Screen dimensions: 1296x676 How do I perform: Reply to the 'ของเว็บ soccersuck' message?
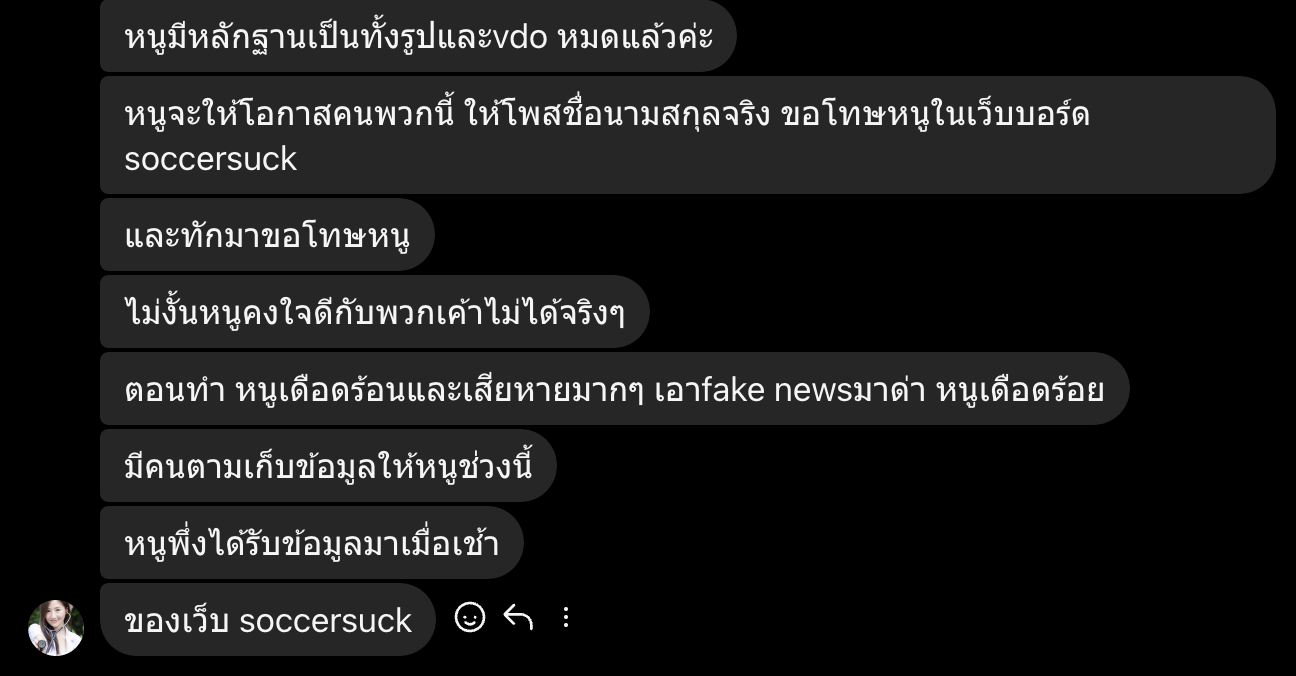(518, 617)
